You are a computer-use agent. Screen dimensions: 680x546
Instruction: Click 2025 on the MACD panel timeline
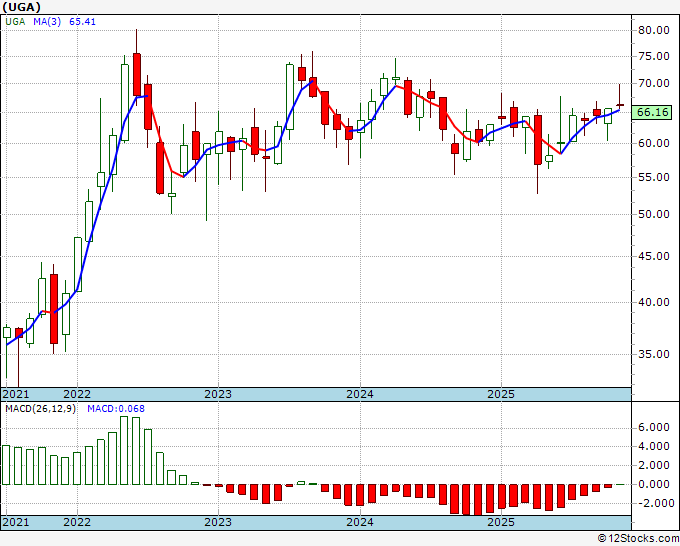click(x=501, y=522)
